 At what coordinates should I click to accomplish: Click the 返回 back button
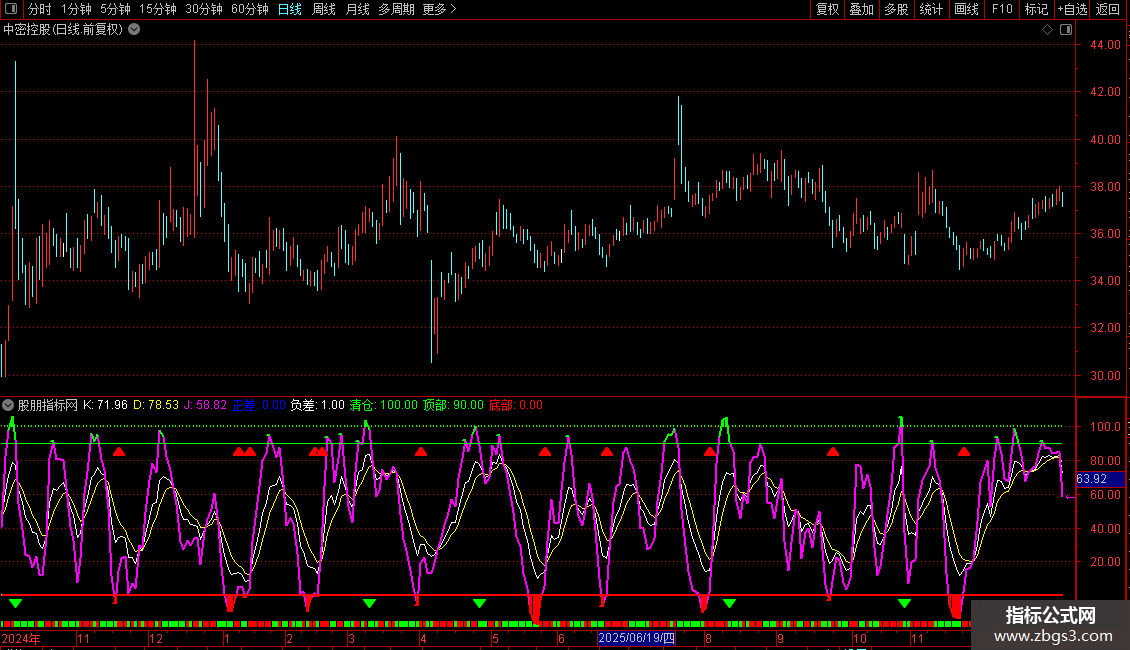click(x=1108, y=9)
